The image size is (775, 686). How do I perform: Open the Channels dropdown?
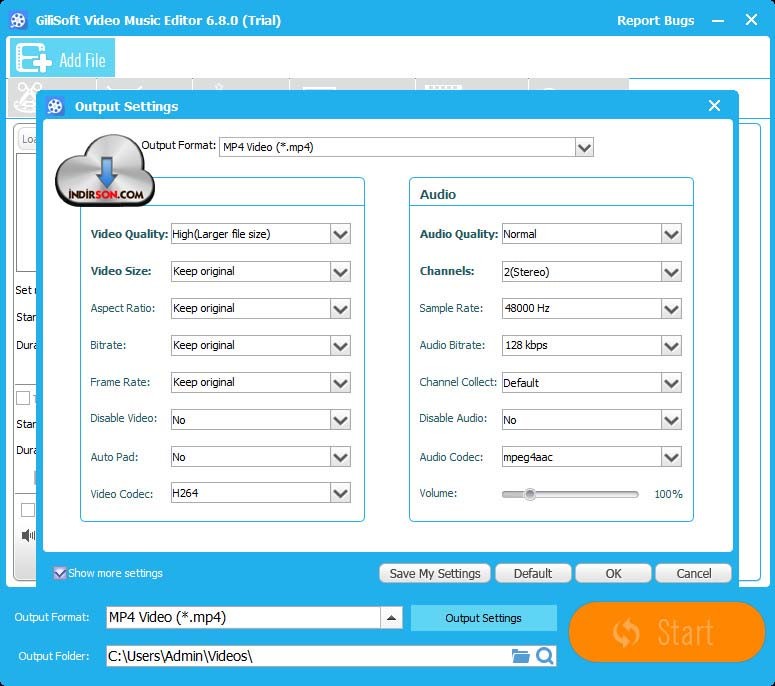671,271
